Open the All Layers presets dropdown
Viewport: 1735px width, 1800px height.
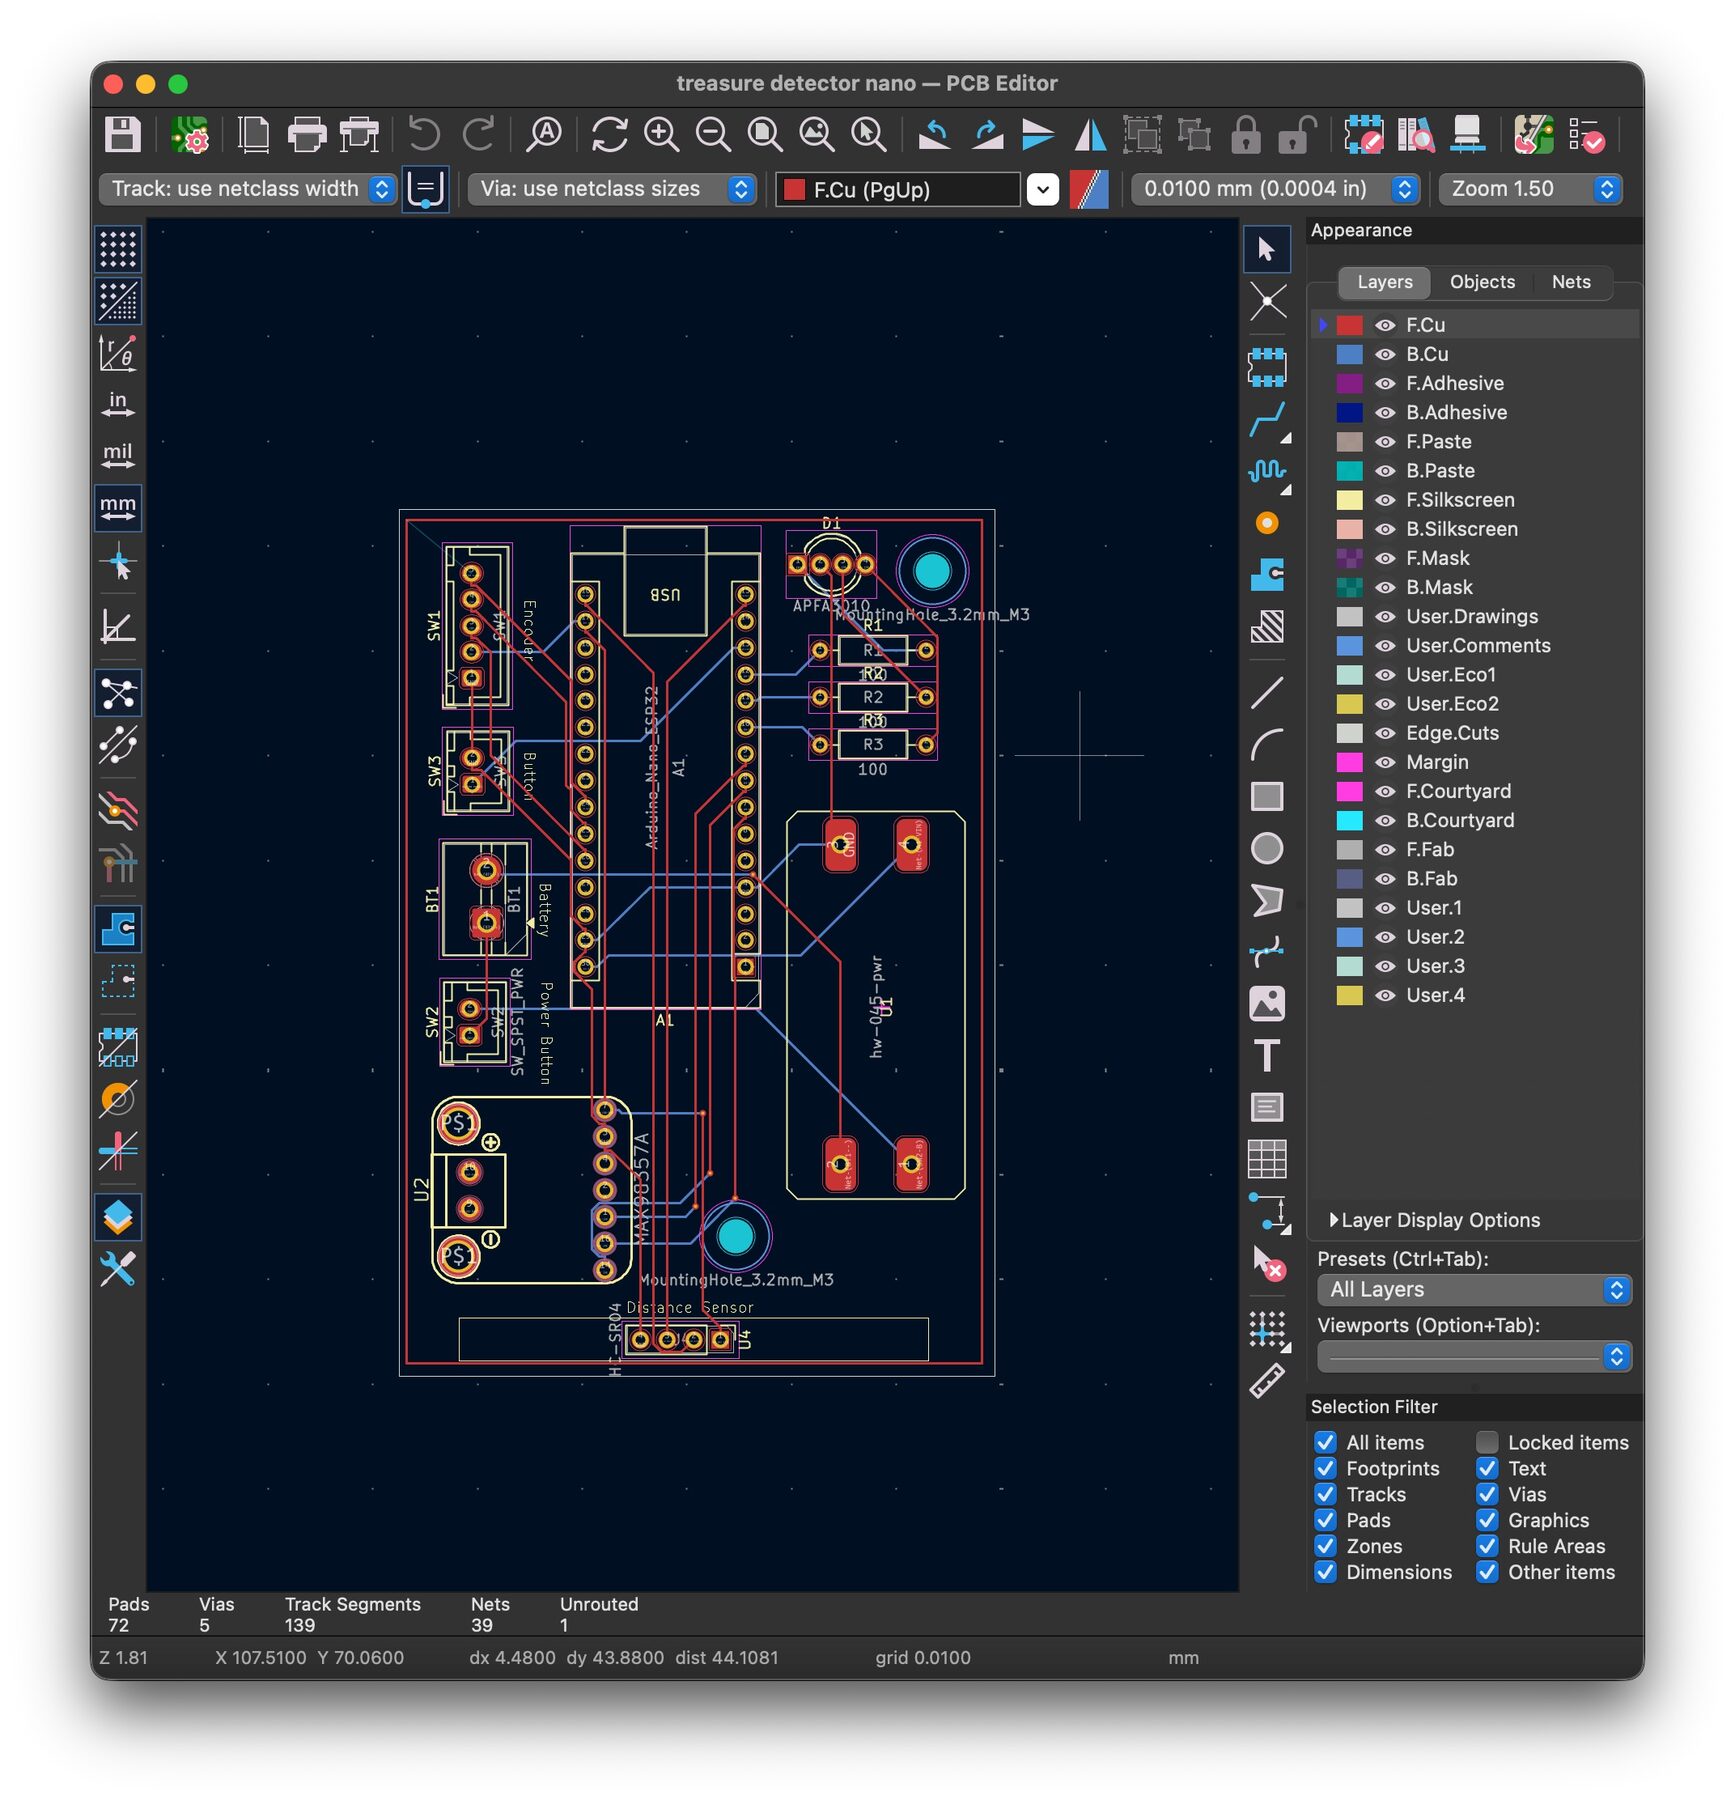1474,1290
